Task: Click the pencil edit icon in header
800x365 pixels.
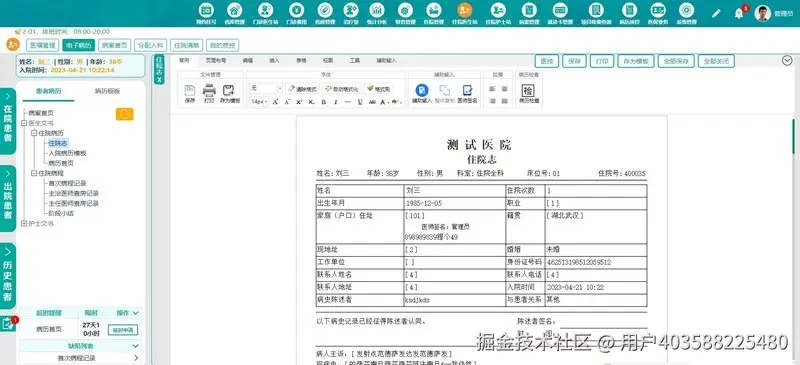Action: pos(716,14)
